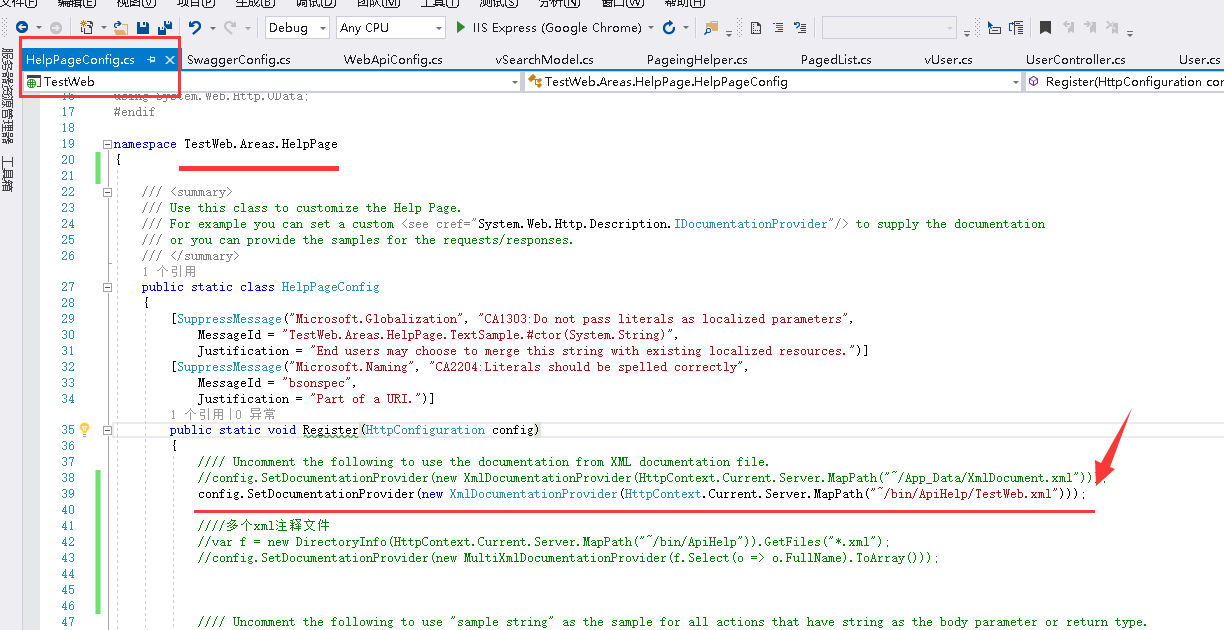The image size is (1224, 630).
Task: Collapse the Register method on line 35
Action: coord(107,430)
